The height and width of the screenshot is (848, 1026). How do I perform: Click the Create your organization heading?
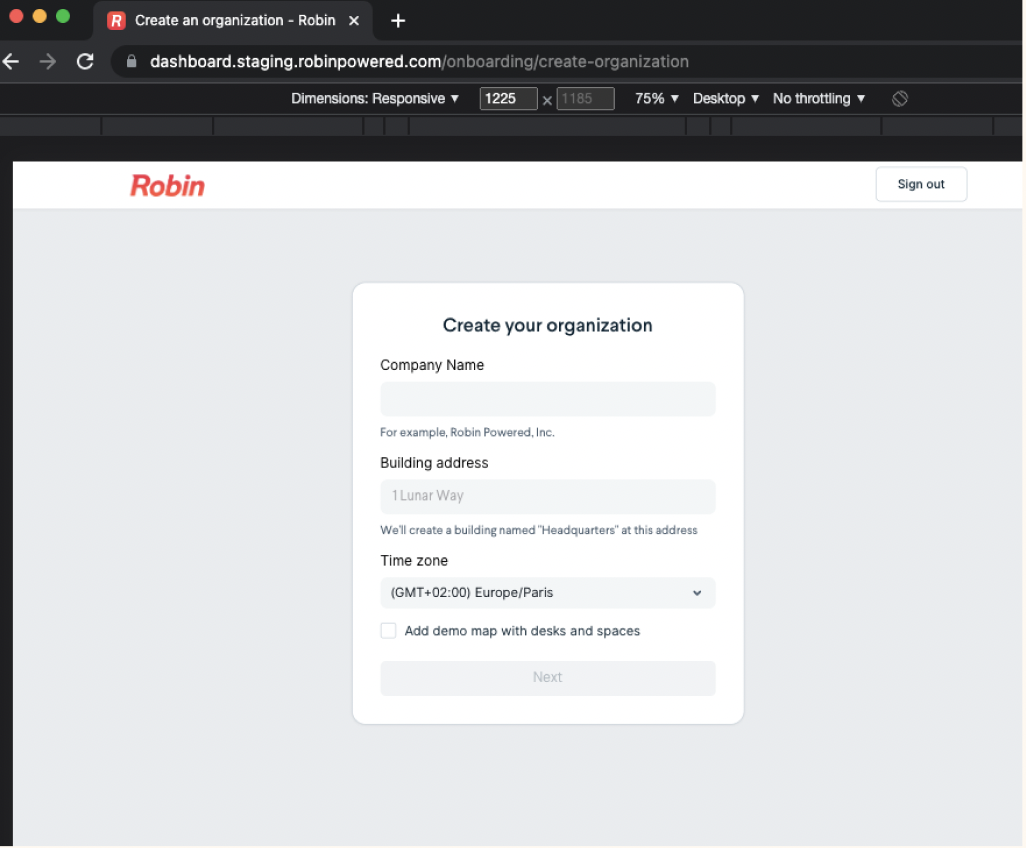coord(548,326)
